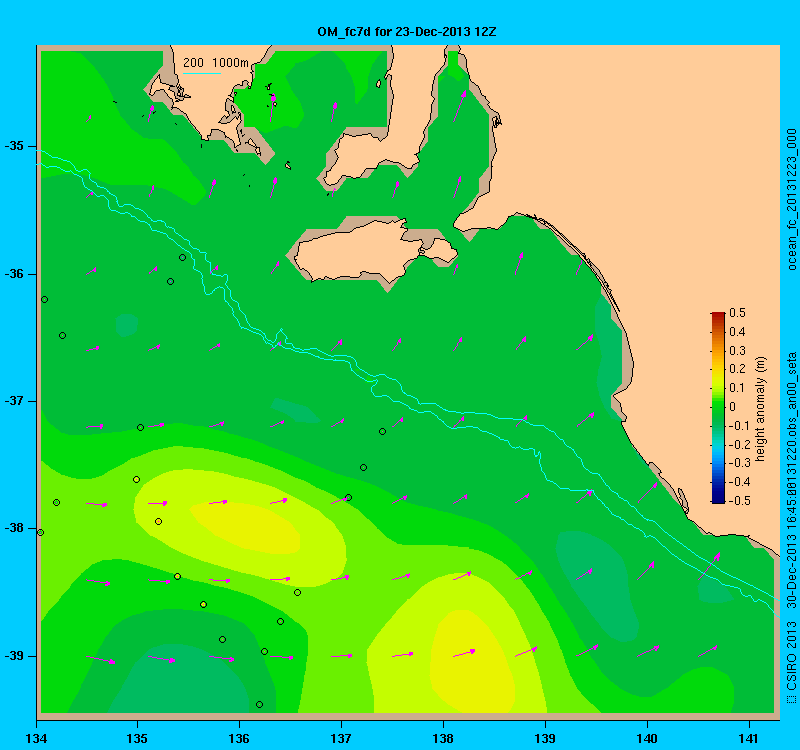Select the "200 1000m" isobath legend label
The width and height of the screenshot is (800, 750).
coord(216,63)
